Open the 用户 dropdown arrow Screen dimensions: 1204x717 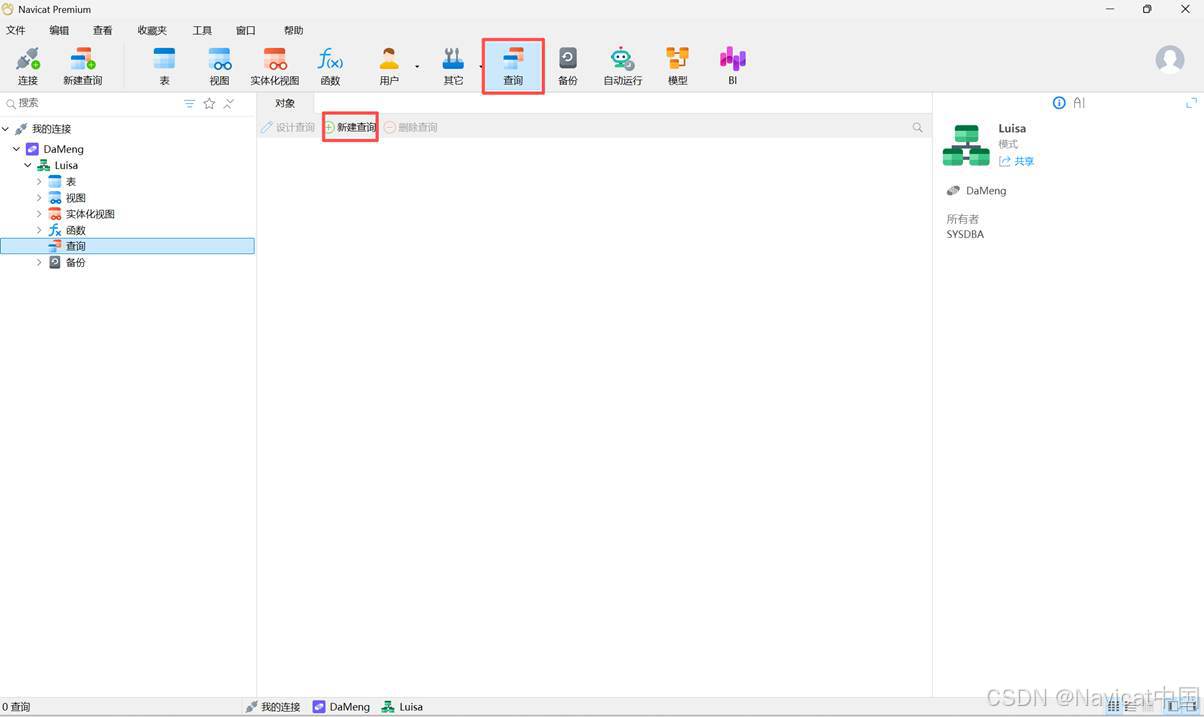(x=417, y=67)
